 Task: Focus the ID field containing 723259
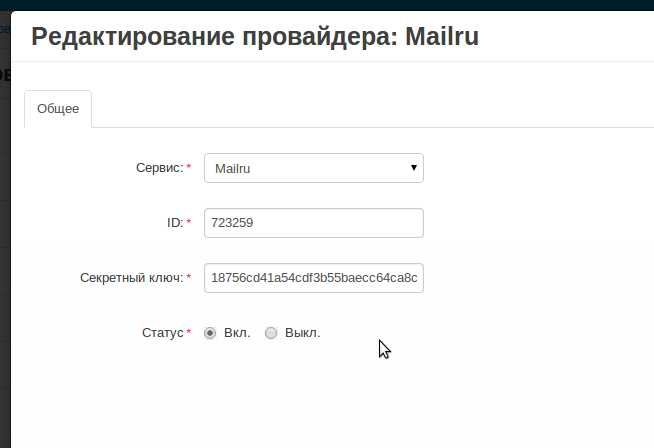[313, 223]
